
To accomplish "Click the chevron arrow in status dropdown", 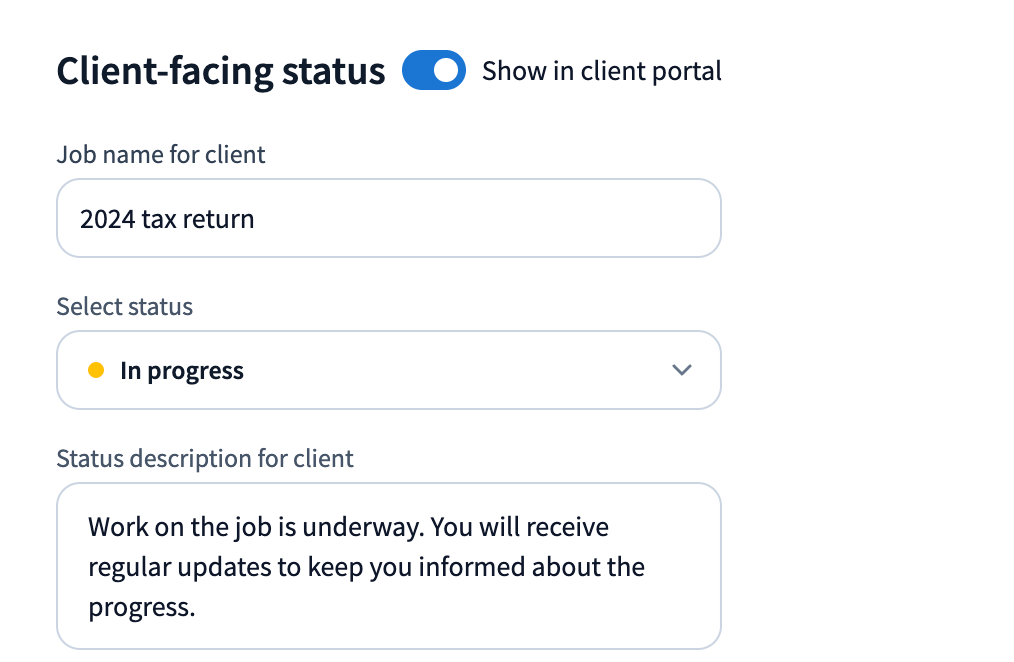I will point(682,370).
